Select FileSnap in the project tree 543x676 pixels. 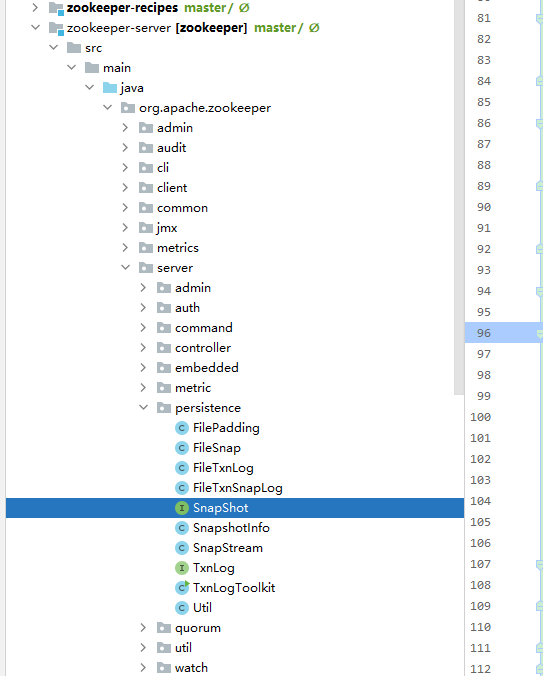point(217,448)
